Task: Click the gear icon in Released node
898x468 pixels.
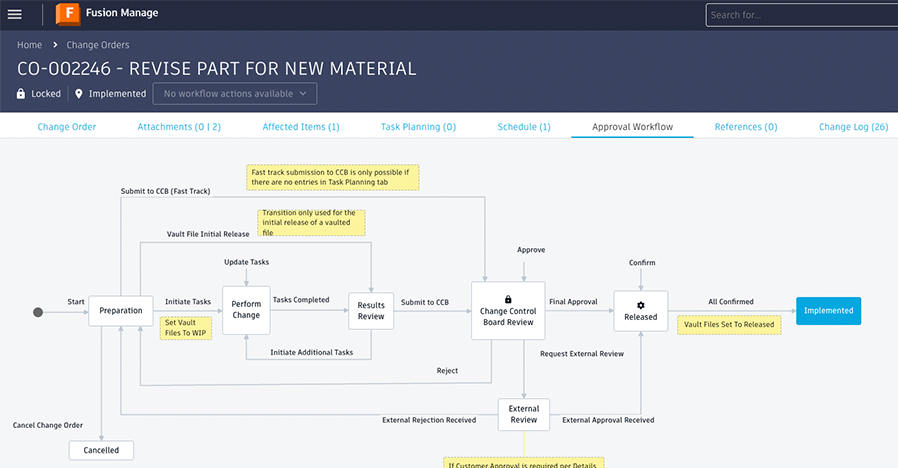Action: tap(640, 304)
